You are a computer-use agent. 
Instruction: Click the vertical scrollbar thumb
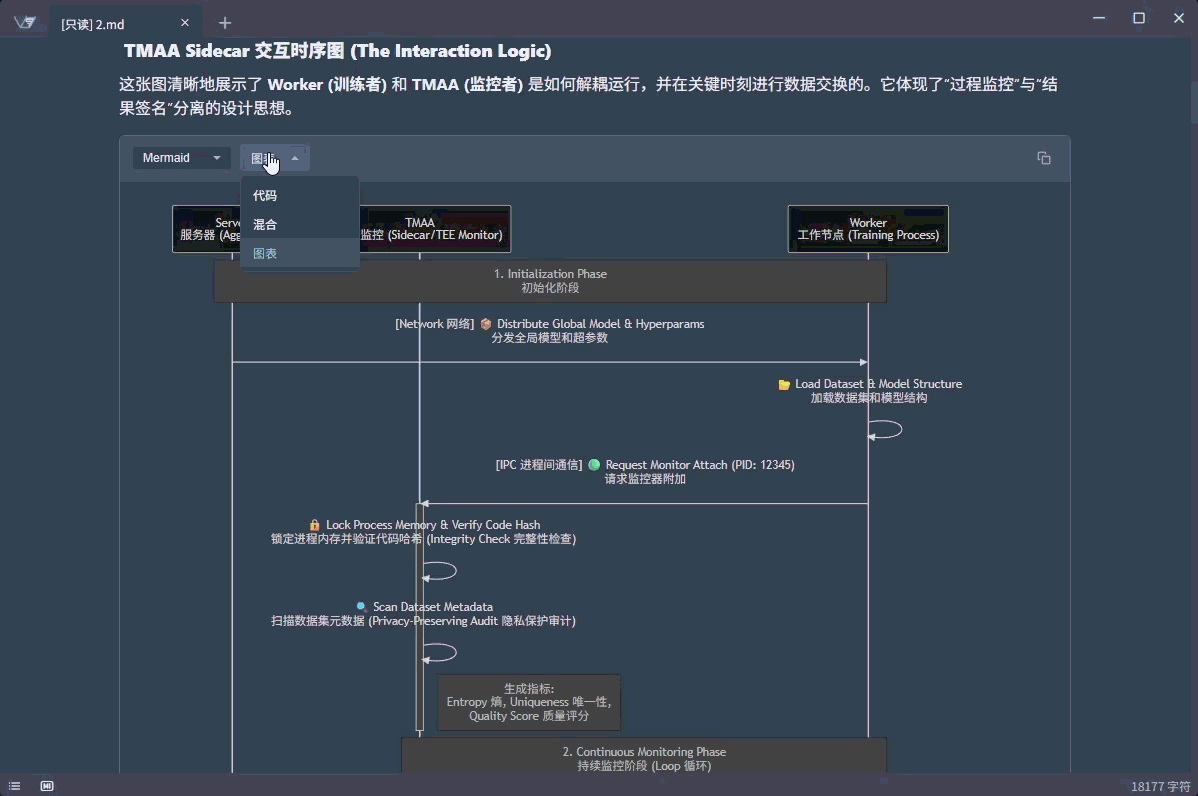pos(1193,100)
